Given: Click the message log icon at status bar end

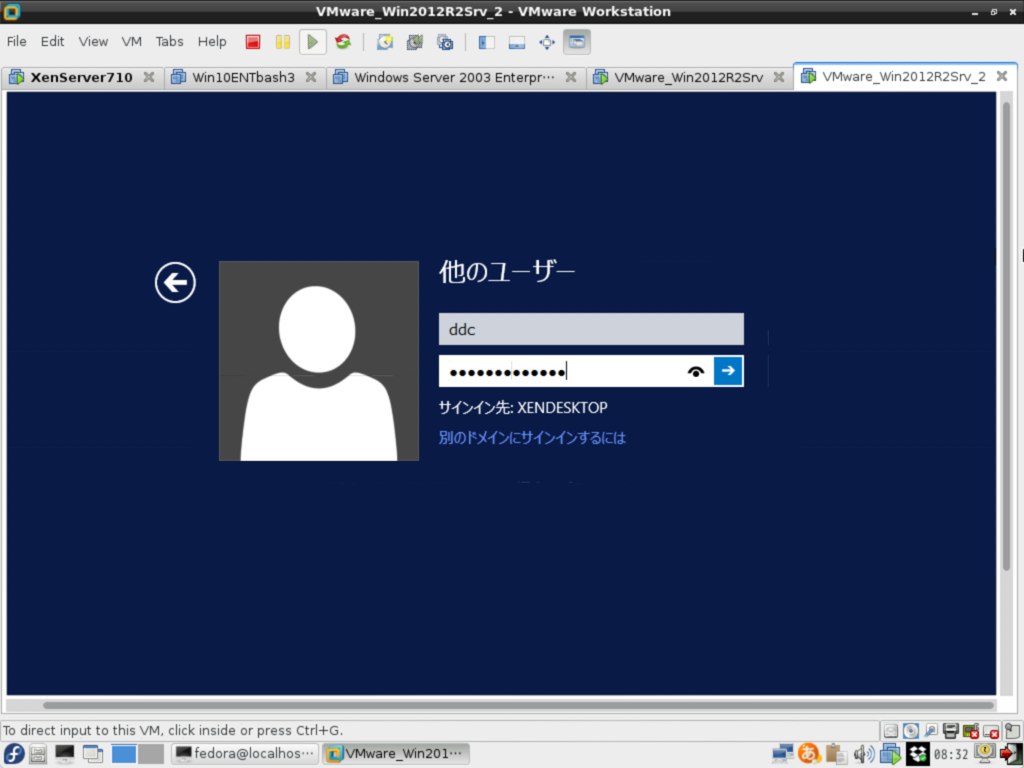Looking at the screenshot, I should tap(1012, 731).
